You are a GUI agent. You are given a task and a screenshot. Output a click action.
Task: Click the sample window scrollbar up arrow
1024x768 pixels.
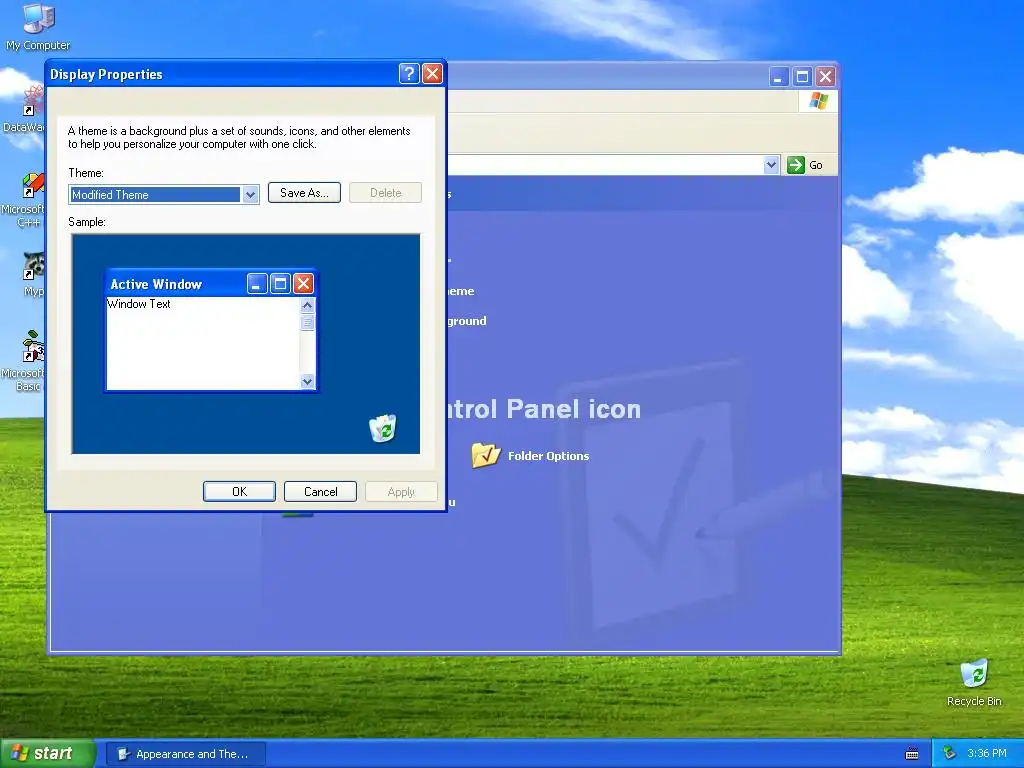[x=307, y=305]
